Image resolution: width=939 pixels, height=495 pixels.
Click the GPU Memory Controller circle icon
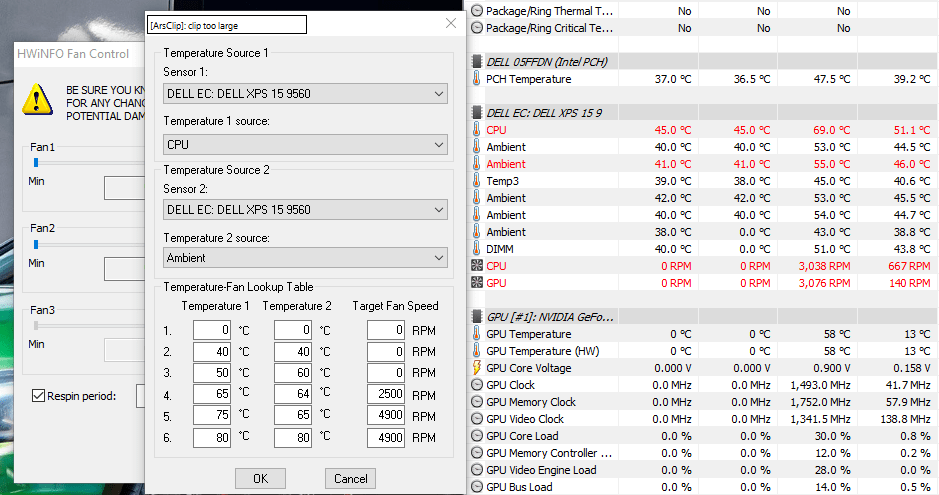[x=477, y=453]
